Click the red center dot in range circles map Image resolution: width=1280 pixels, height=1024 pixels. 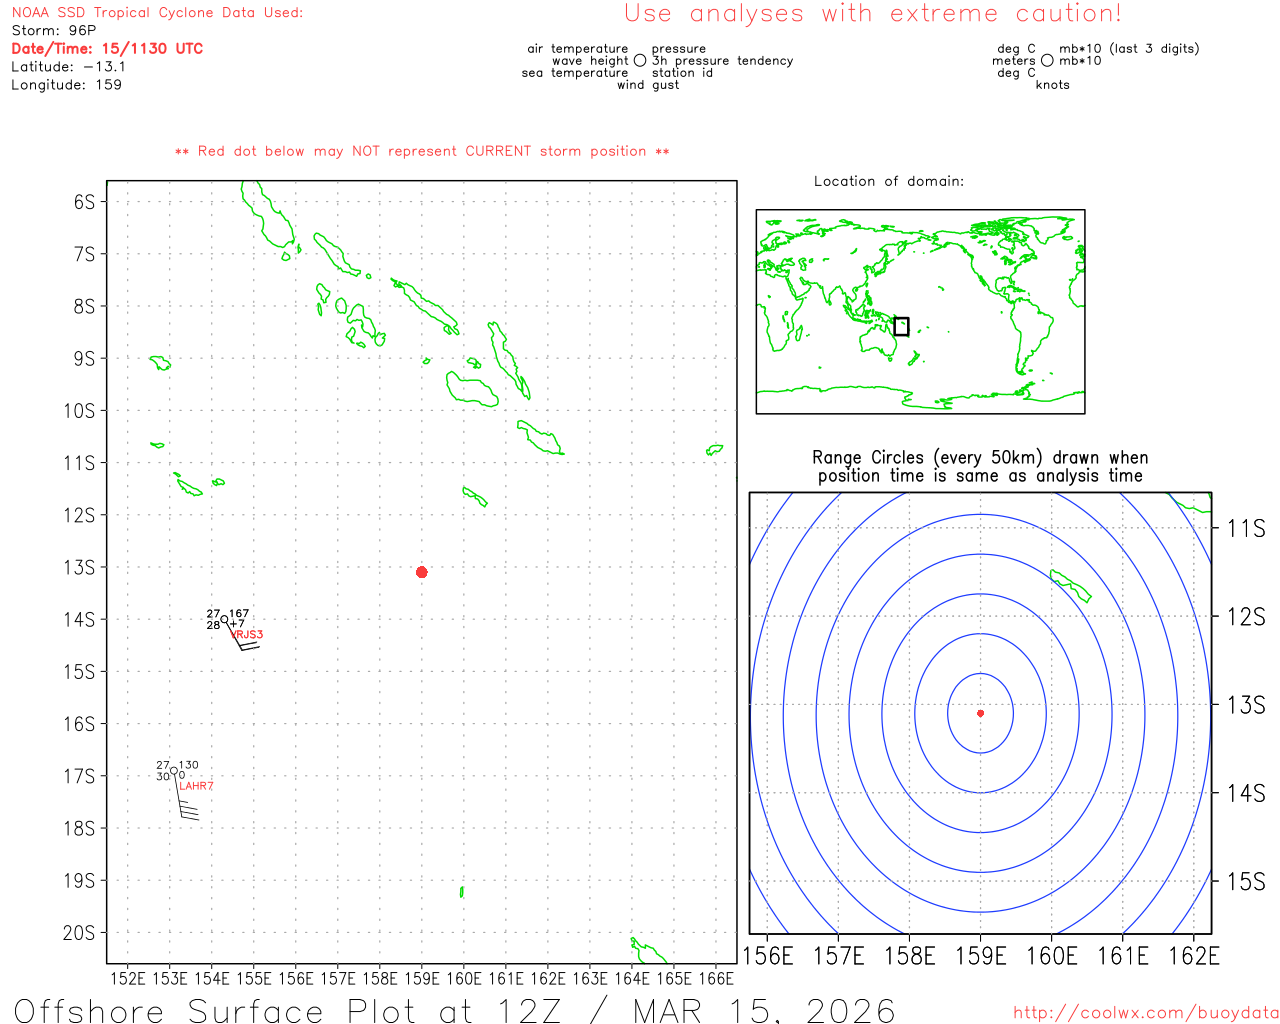(980, 713)
